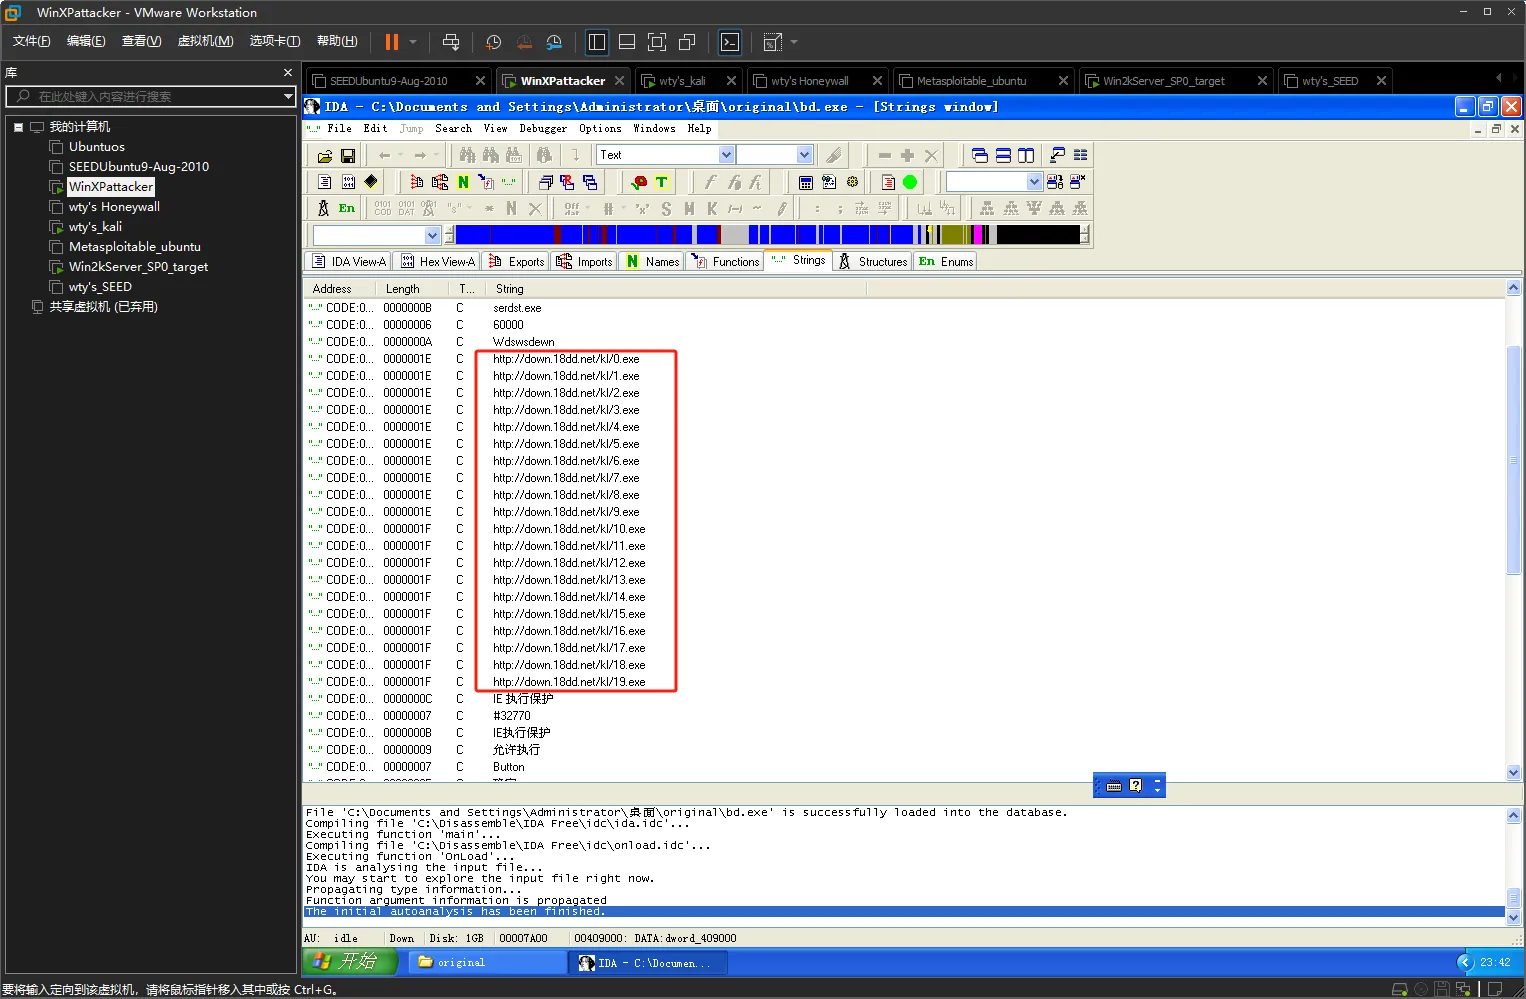Click VMware console view terminal icon
1526x999 pixels.
(x=730, y=42)
